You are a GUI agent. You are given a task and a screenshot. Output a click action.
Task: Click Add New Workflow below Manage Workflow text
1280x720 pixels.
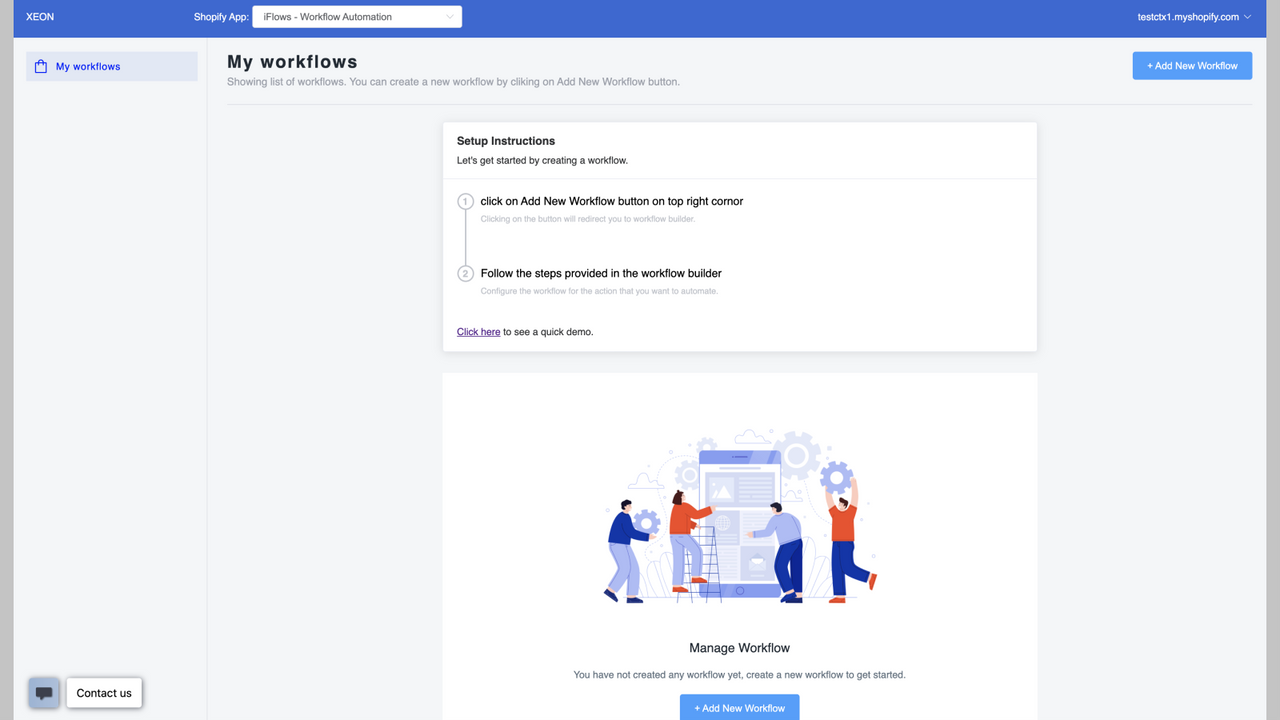click(739, 707)
